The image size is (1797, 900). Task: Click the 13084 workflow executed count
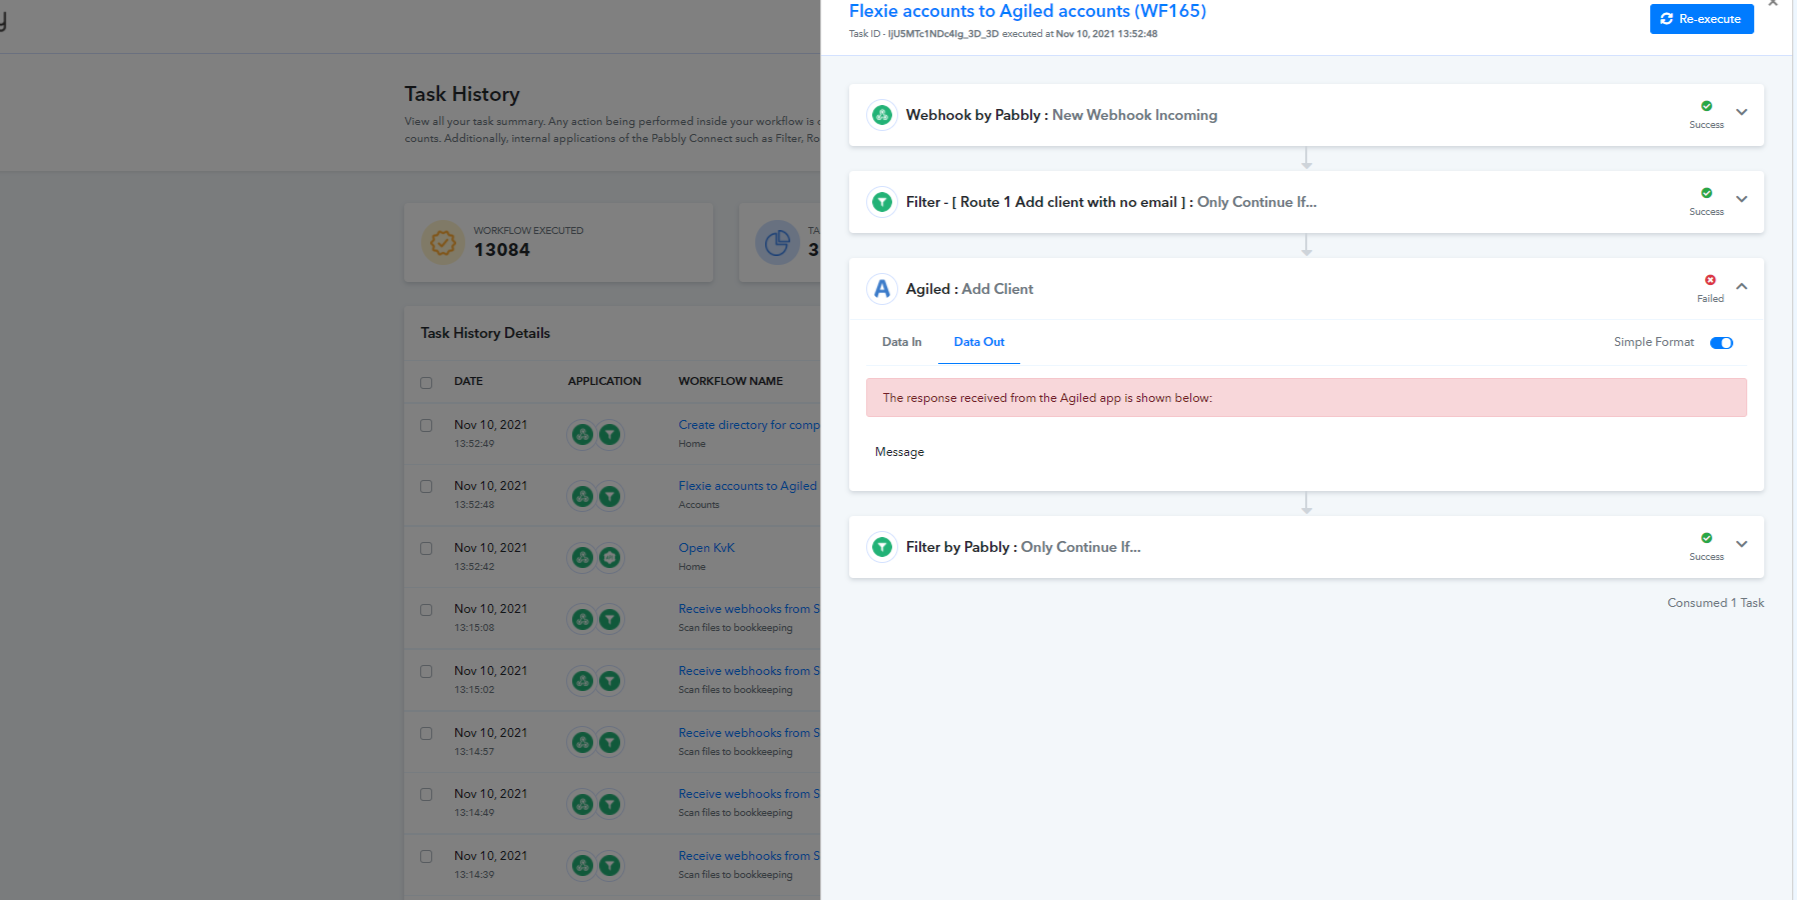502,250
